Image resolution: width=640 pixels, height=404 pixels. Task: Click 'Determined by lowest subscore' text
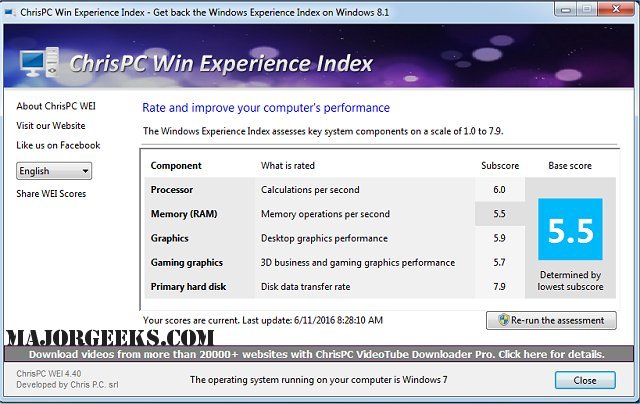coord(570,281)
